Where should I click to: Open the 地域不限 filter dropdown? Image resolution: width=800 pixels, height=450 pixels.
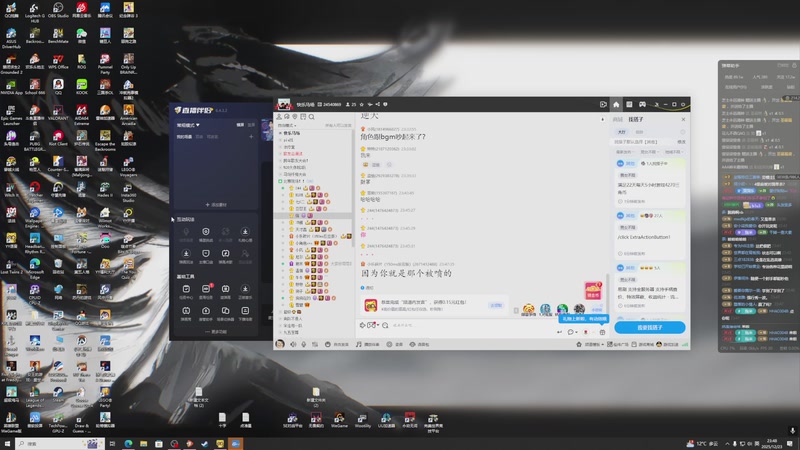(x=673, y=152)
